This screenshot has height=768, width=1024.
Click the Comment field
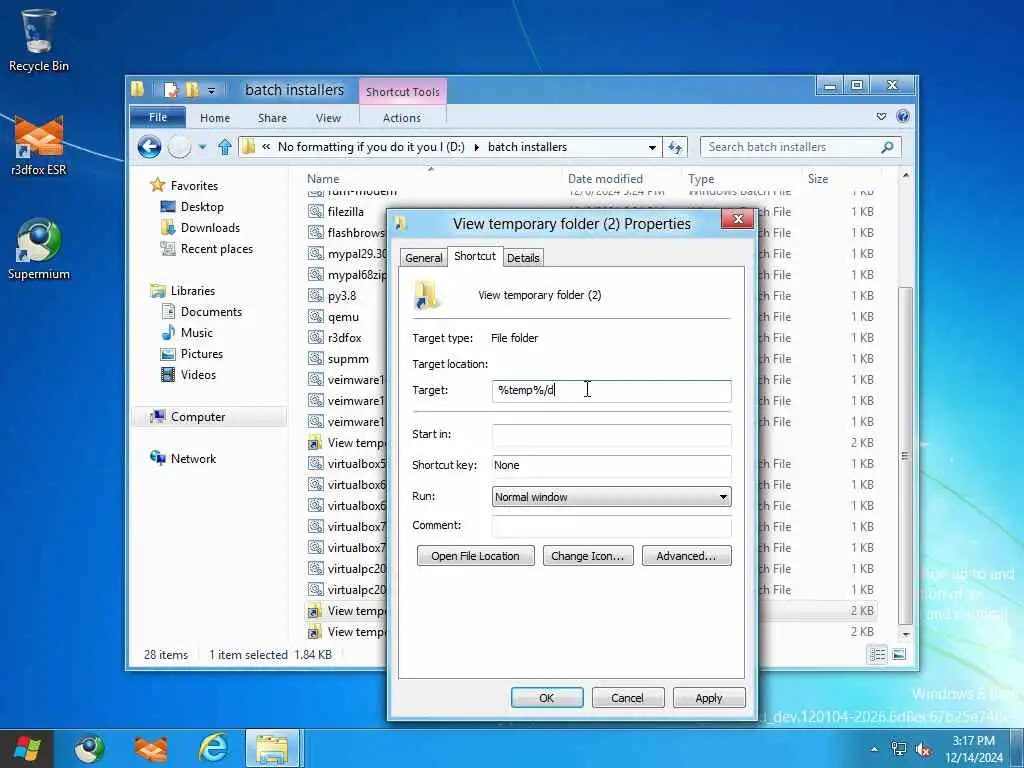pyautogui.click(x=611, y=526)
